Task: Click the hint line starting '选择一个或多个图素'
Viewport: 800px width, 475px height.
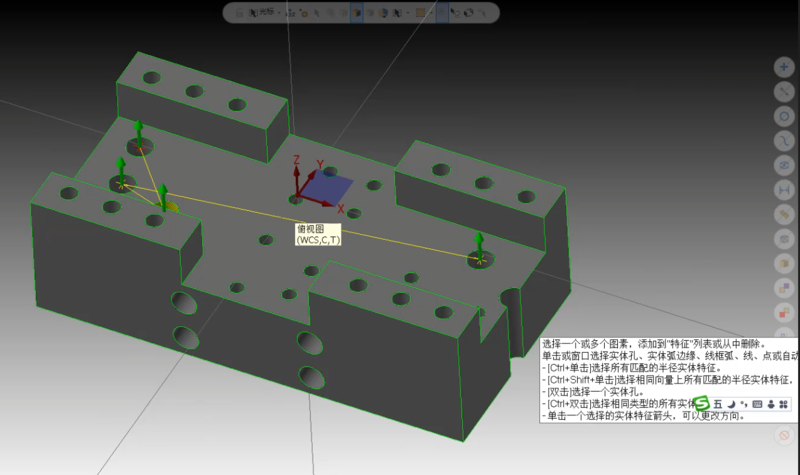Action: (x=654, y=344)
